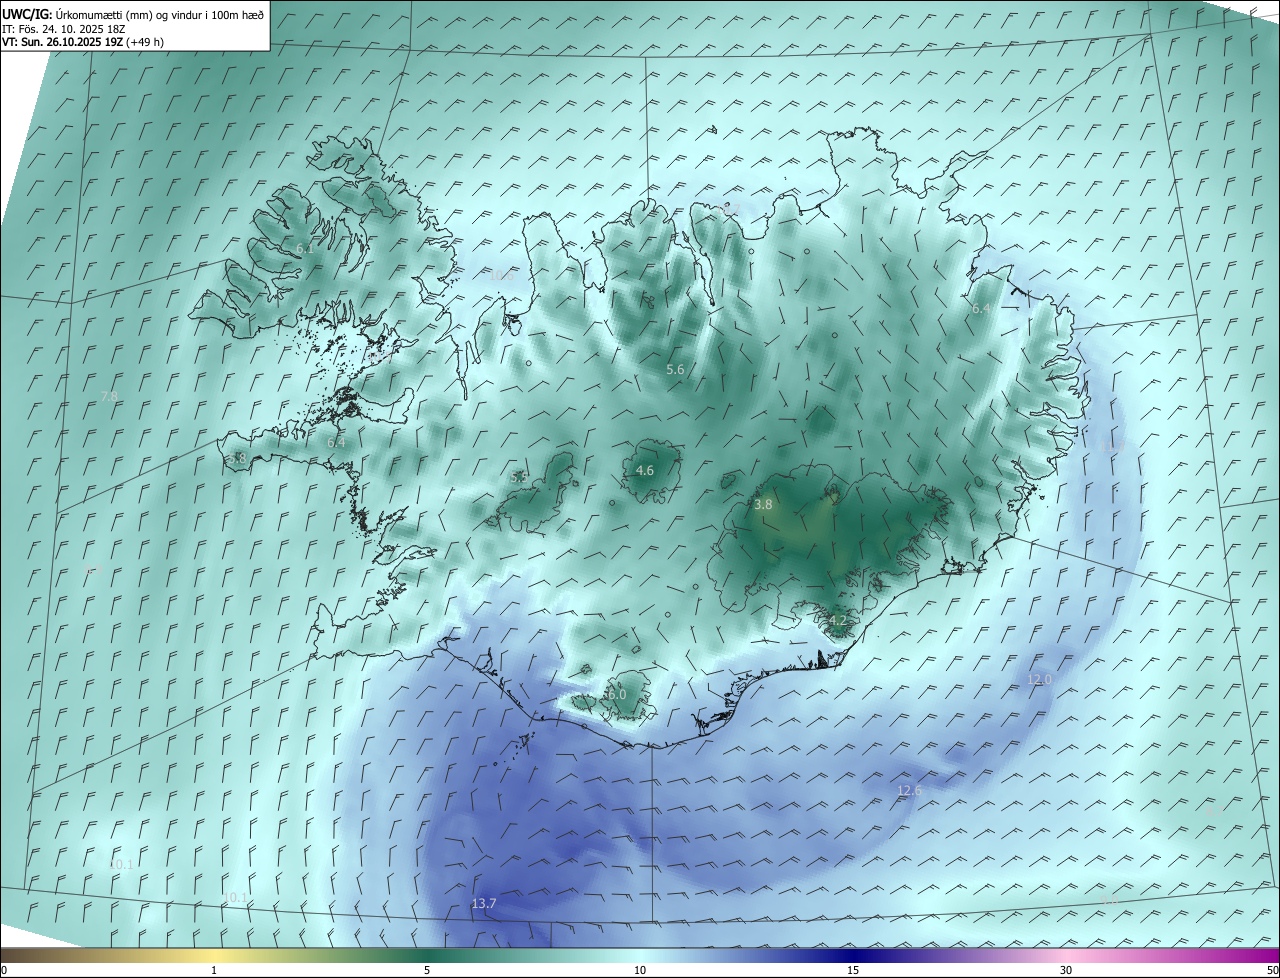1280x978 pixels.
Task: Click the 15 tick label on the color scale
Action: pos(853,970)
